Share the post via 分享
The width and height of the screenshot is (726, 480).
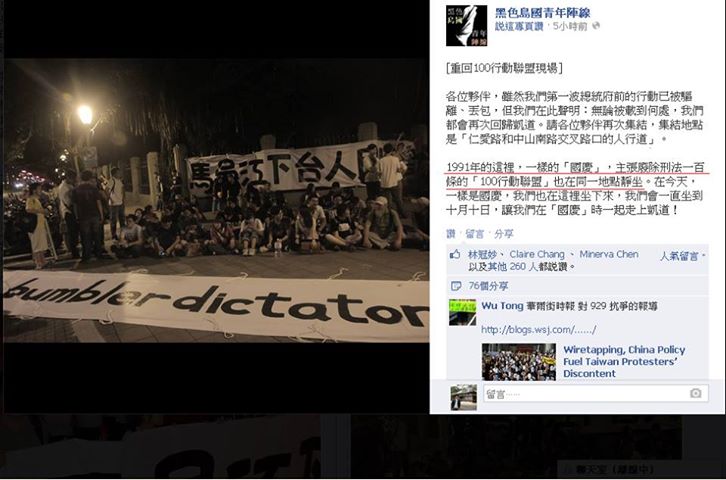[x=504, y=234]
